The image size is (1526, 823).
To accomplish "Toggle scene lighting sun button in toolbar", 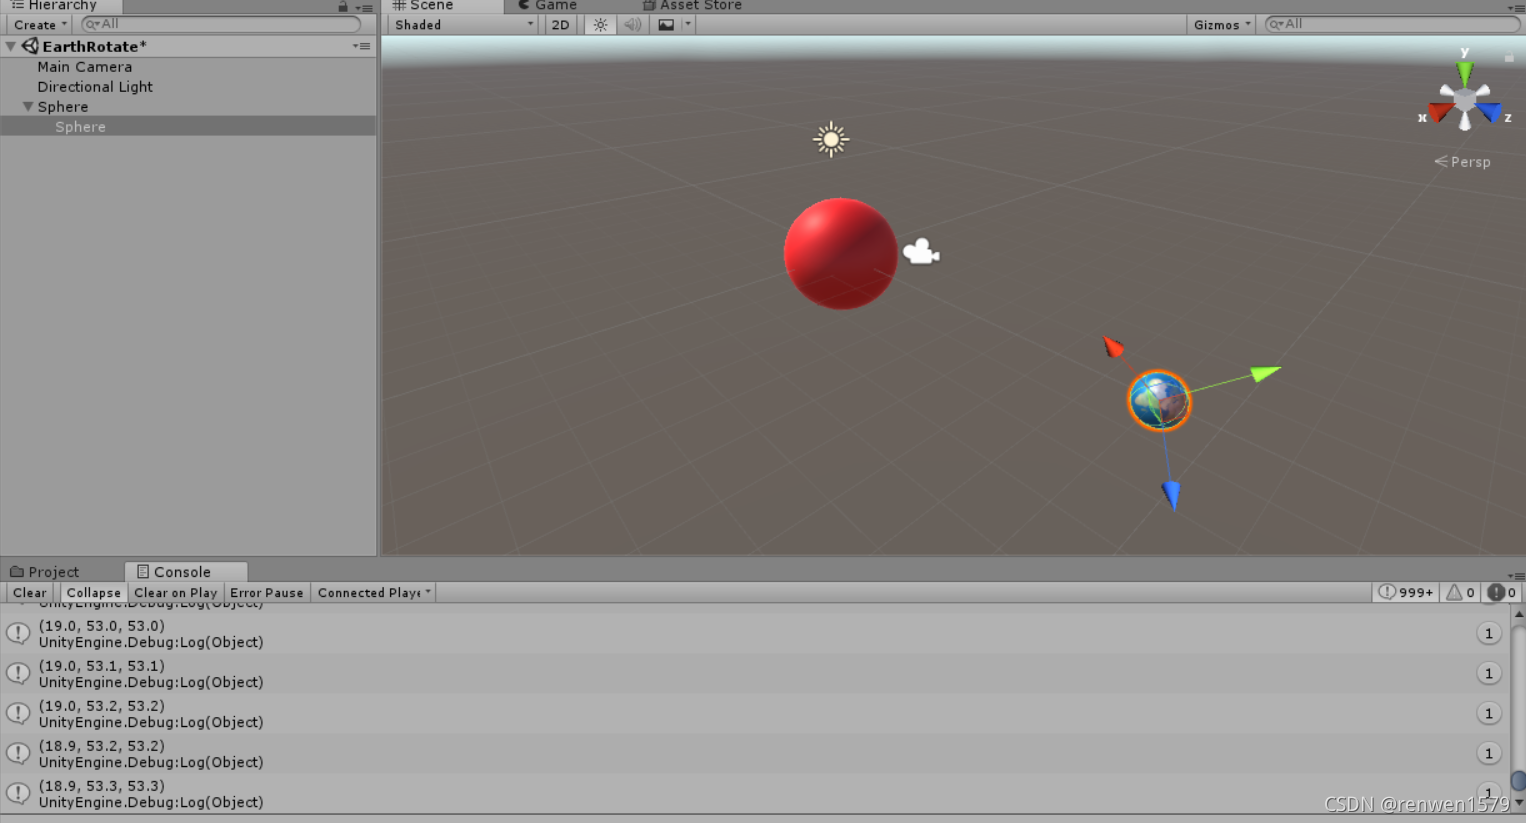I will [x=600, y=25].
